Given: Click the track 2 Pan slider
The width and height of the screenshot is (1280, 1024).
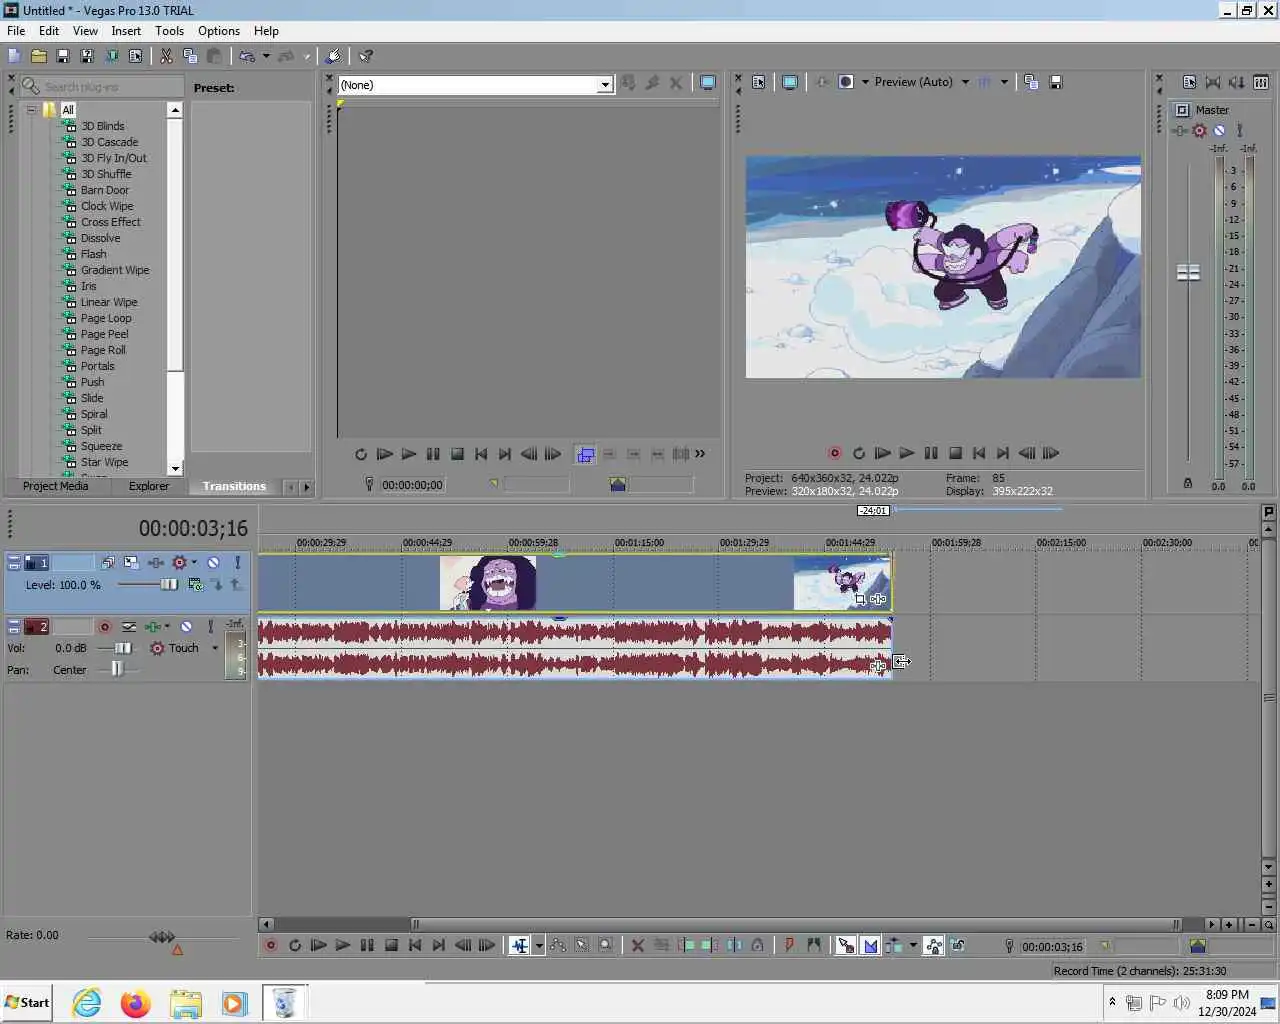Looking at the screenshot, I should click(118, 670).
